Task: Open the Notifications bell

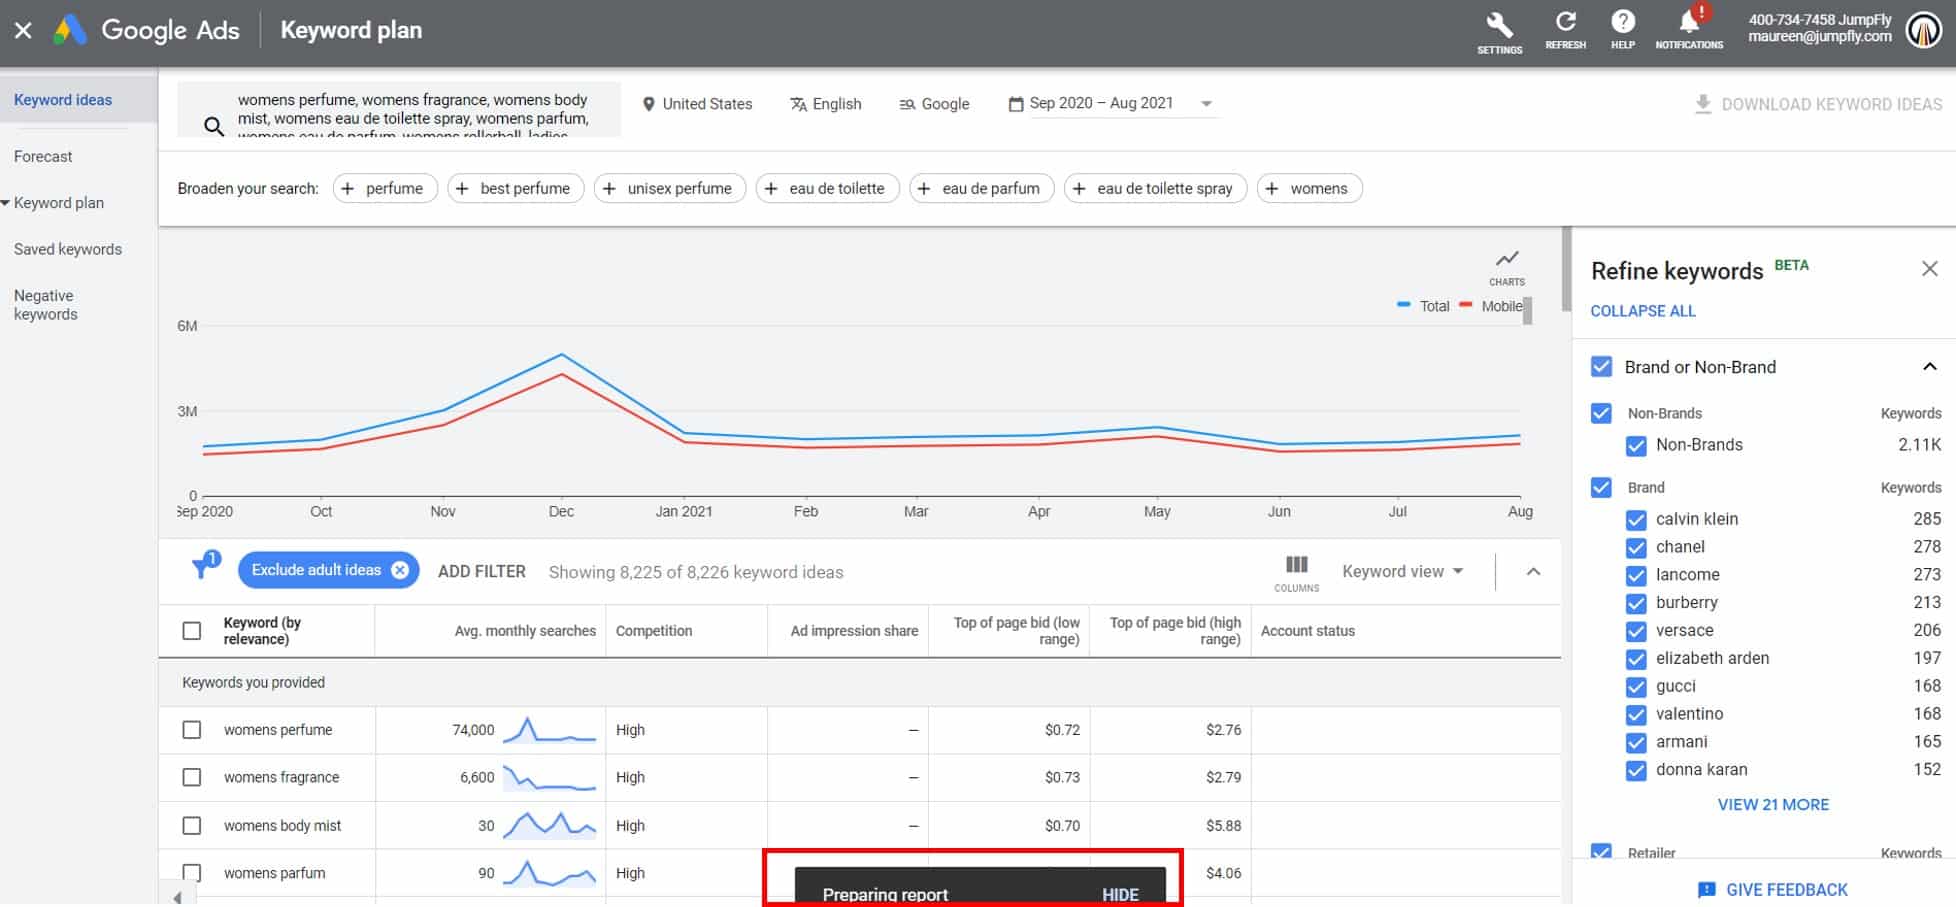Action: 1689,22
